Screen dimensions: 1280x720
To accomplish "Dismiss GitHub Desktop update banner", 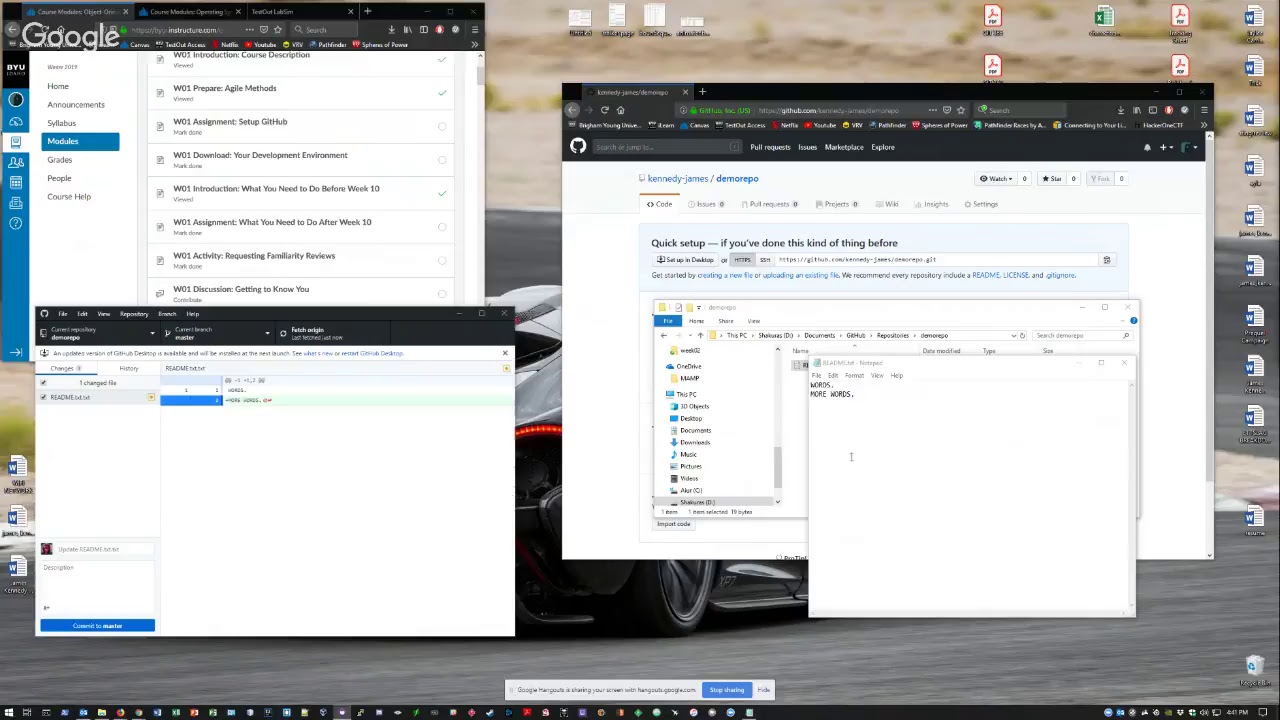I will pyautogui.click(x=505, y=353).
